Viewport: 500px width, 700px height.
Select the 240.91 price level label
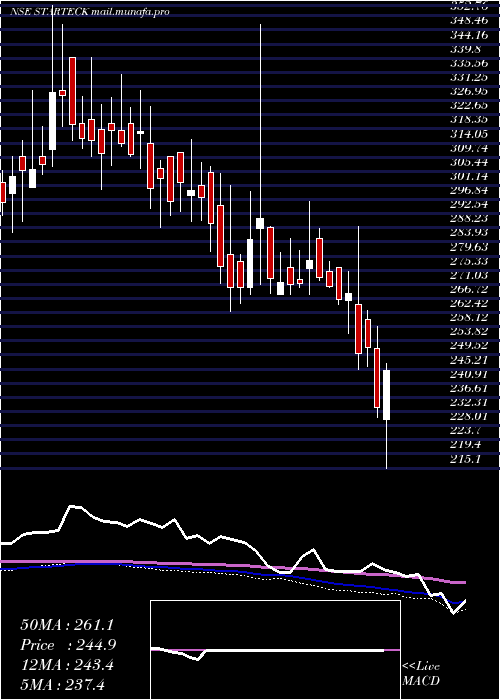pos(468,374)
